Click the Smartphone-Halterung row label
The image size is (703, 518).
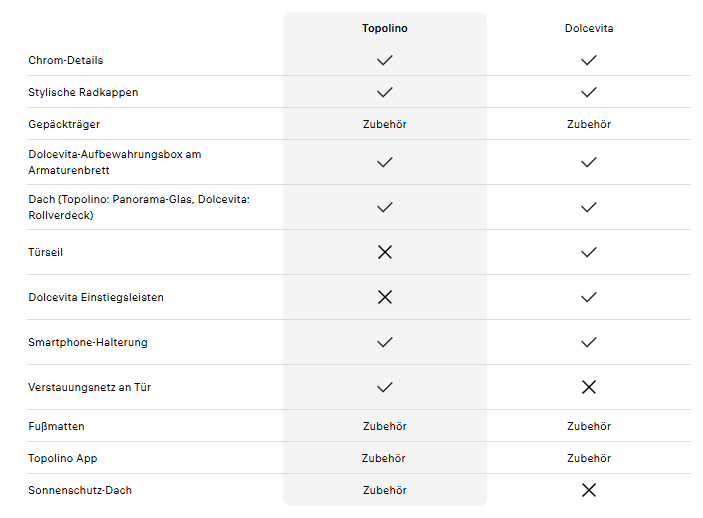pyautogui.click(x=88, y=342)
